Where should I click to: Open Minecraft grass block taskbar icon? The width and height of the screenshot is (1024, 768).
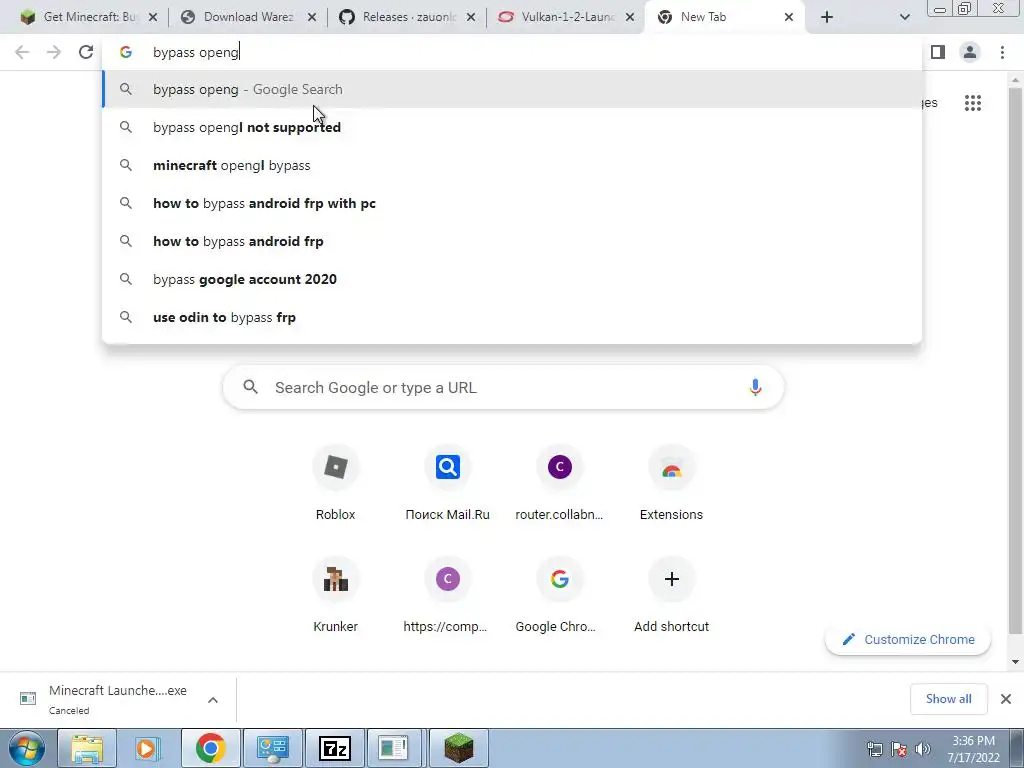(458, 748)
